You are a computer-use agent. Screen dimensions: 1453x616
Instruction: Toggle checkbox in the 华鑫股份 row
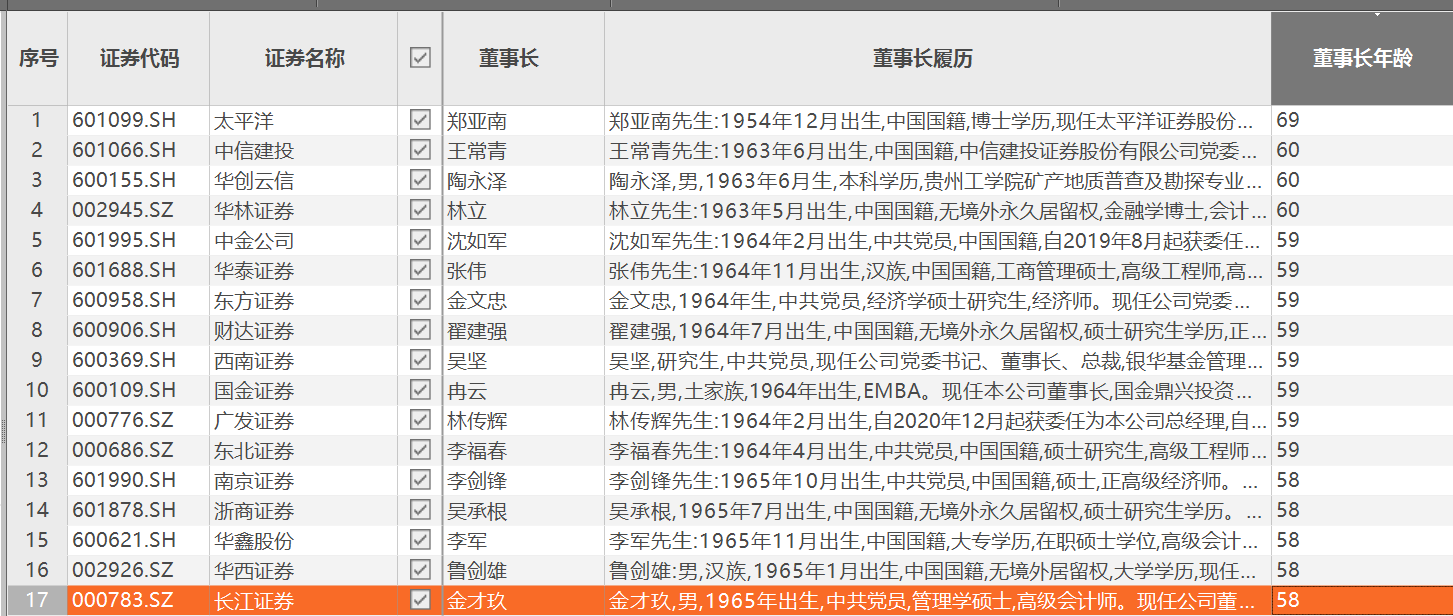pos(420,540)
